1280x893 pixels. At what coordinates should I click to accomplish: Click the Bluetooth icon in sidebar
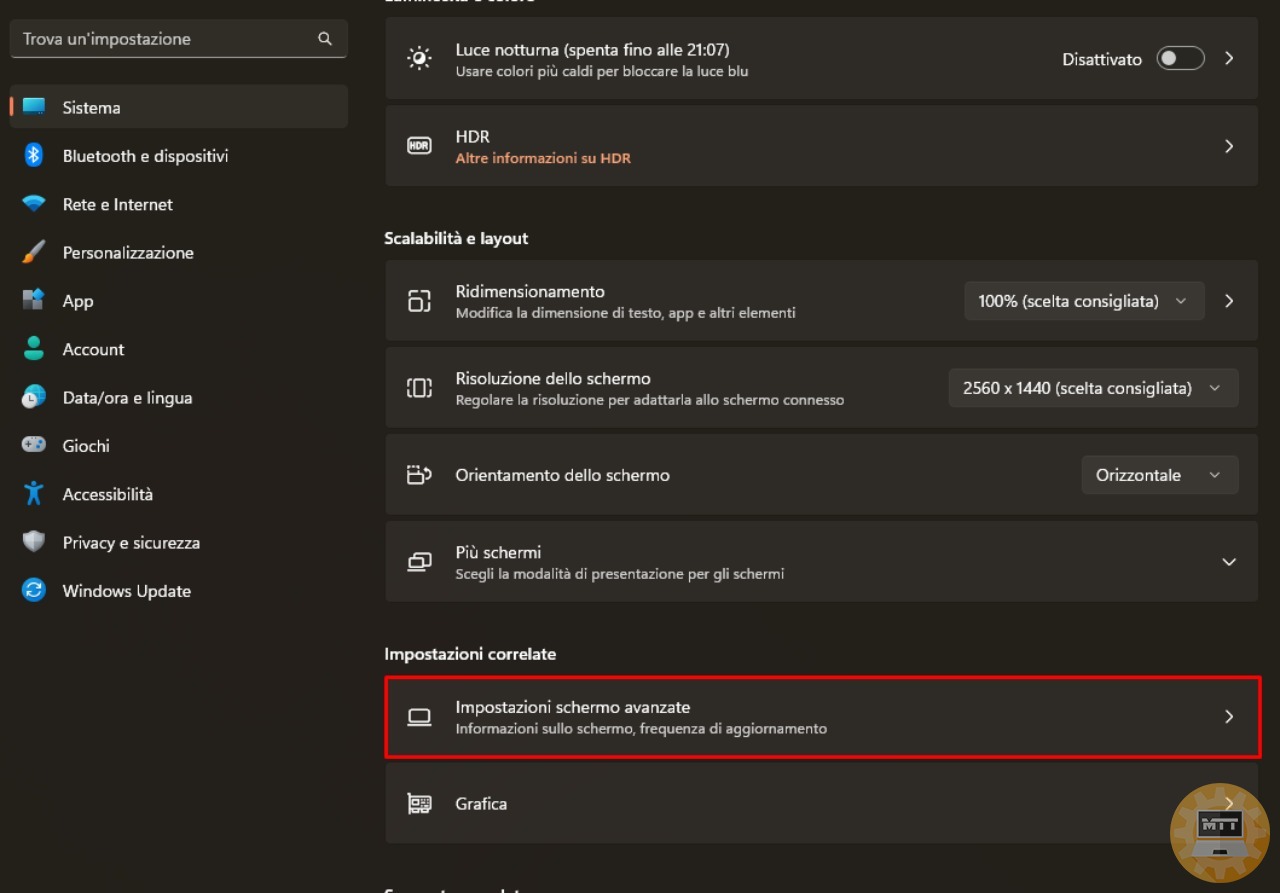point(34,155)
